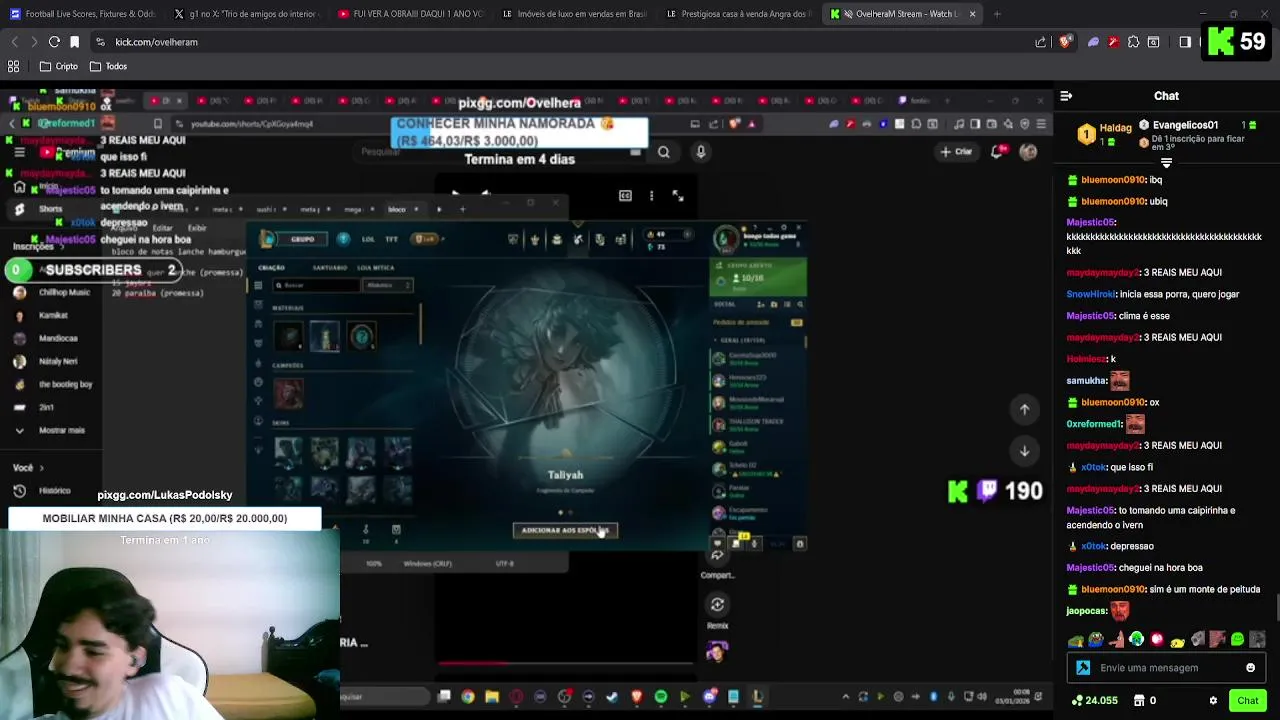Viewport: 1280px width, 720px height.
Task: Expand the leaderboard chevron below Haldag
Action: coord(1166,163)
